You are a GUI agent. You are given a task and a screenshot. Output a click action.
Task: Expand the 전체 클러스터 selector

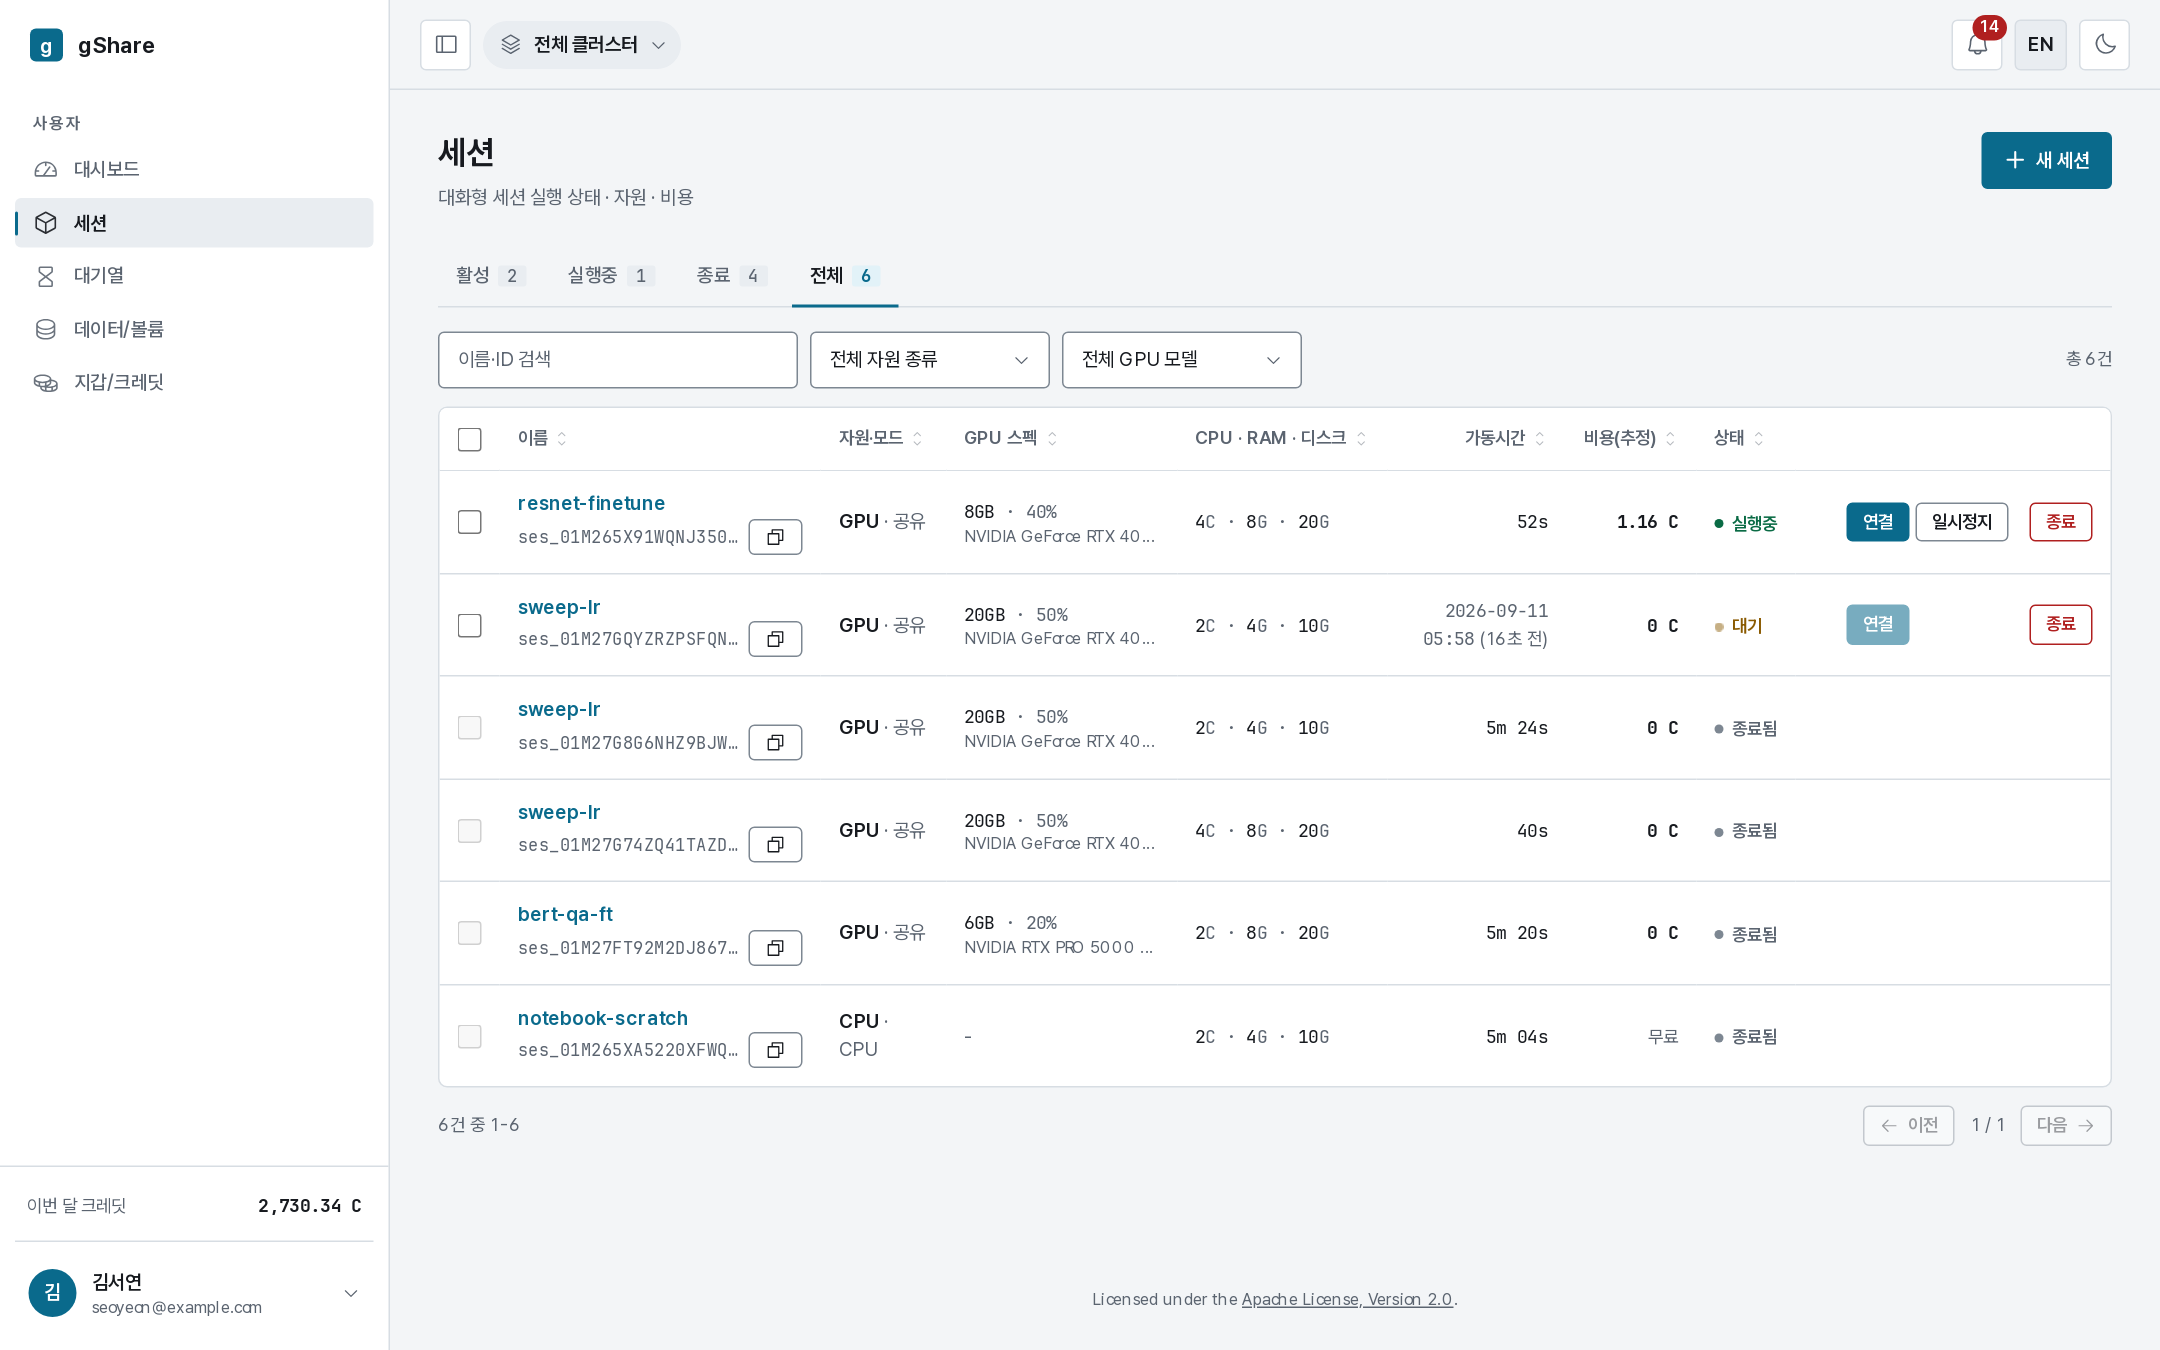(x=582, y=45)
